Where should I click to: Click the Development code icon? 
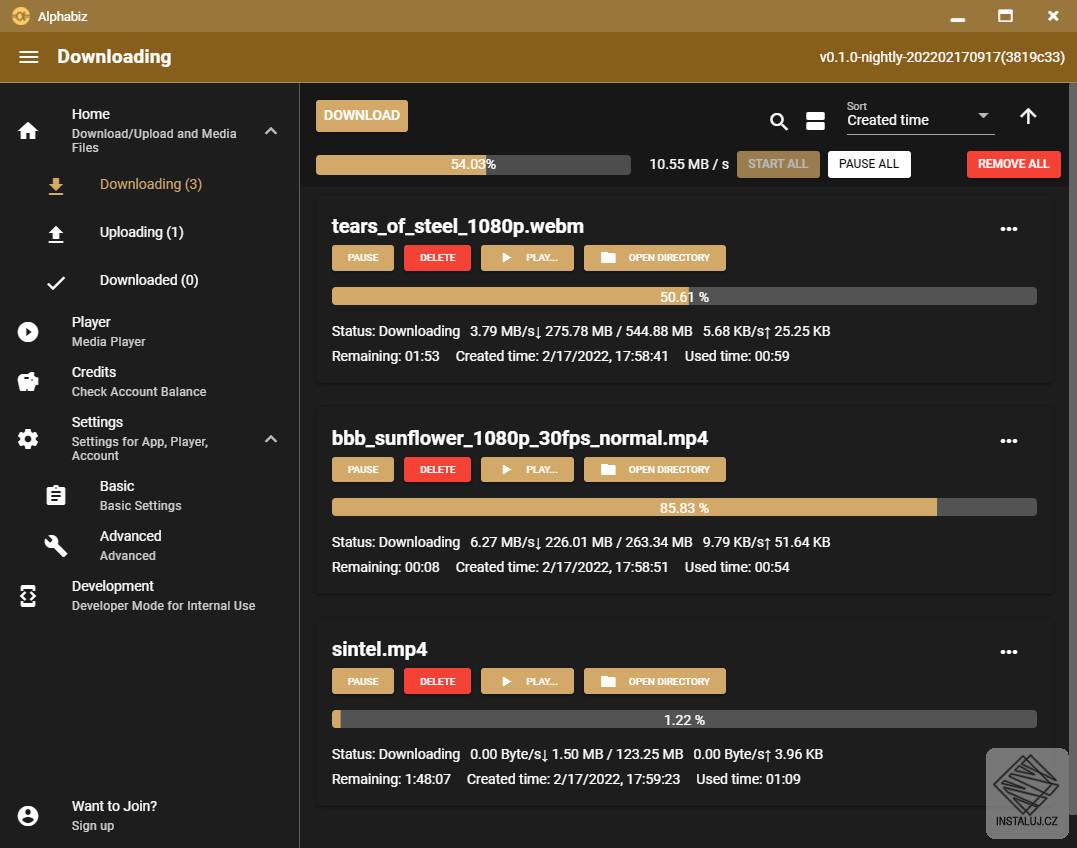click(28, 596)
